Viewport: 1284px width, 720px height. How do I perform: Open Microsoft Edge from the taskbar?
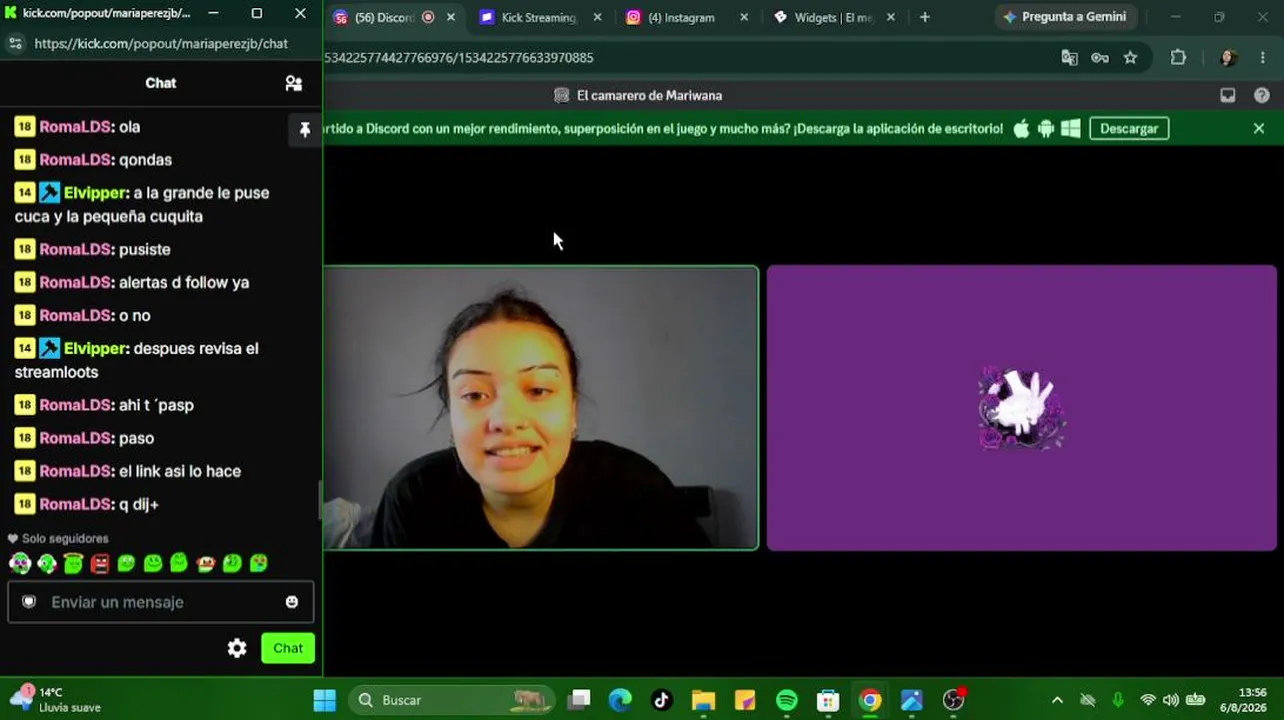pos(620,700)
